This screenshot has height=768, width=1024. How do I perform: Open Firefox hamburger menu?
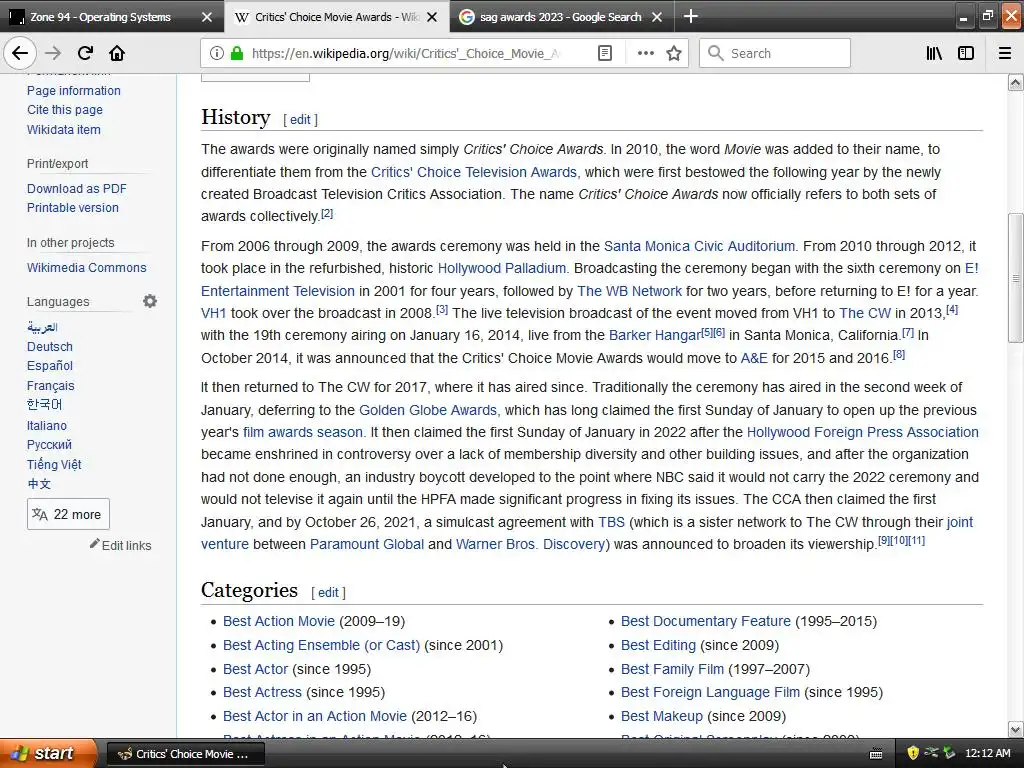(x=1005, y=53)
